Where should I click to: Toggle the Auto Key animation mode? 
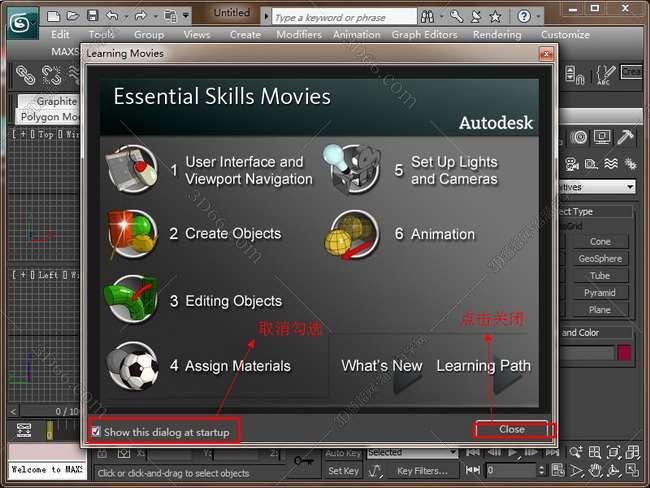(343, 453)
